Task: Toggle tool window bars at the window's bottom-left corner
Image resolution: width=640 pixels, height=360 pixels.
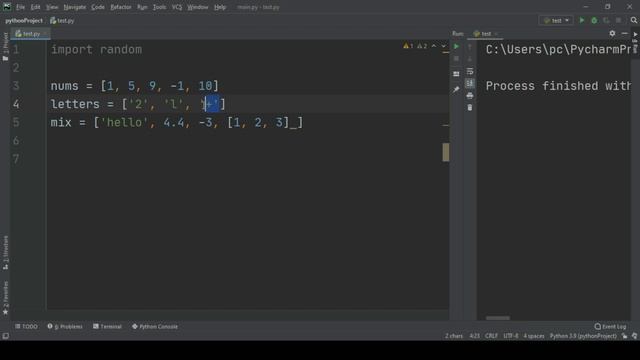Action: (5, 336)
